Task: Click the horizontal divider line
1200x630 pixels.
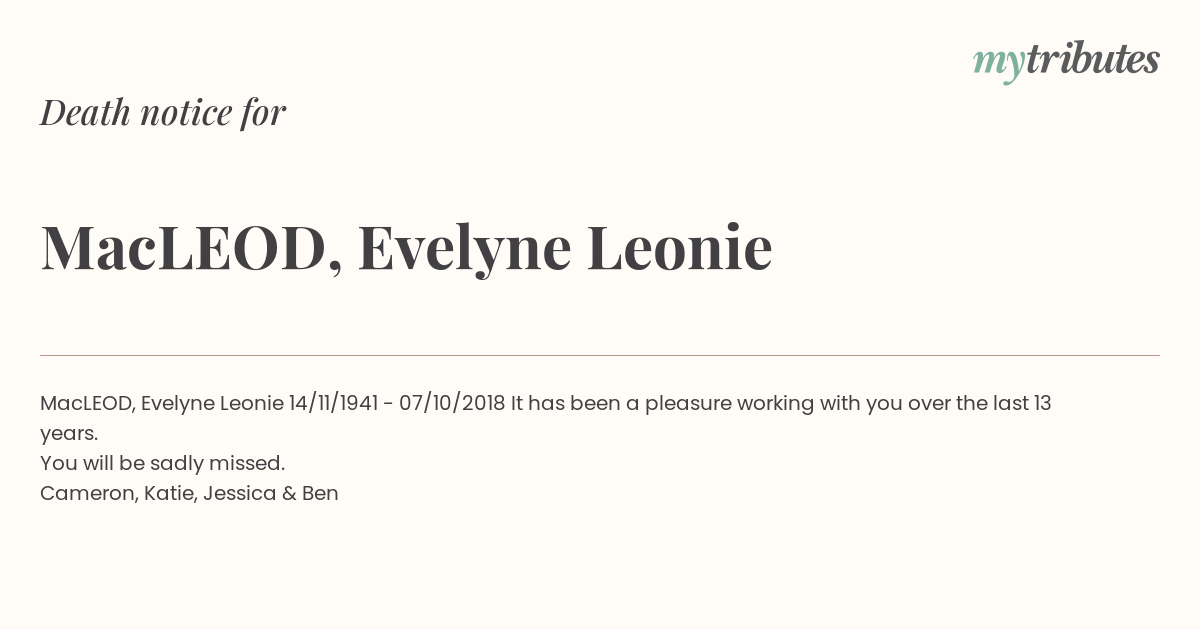Action: pyautogui.click(x=600, y=355)
